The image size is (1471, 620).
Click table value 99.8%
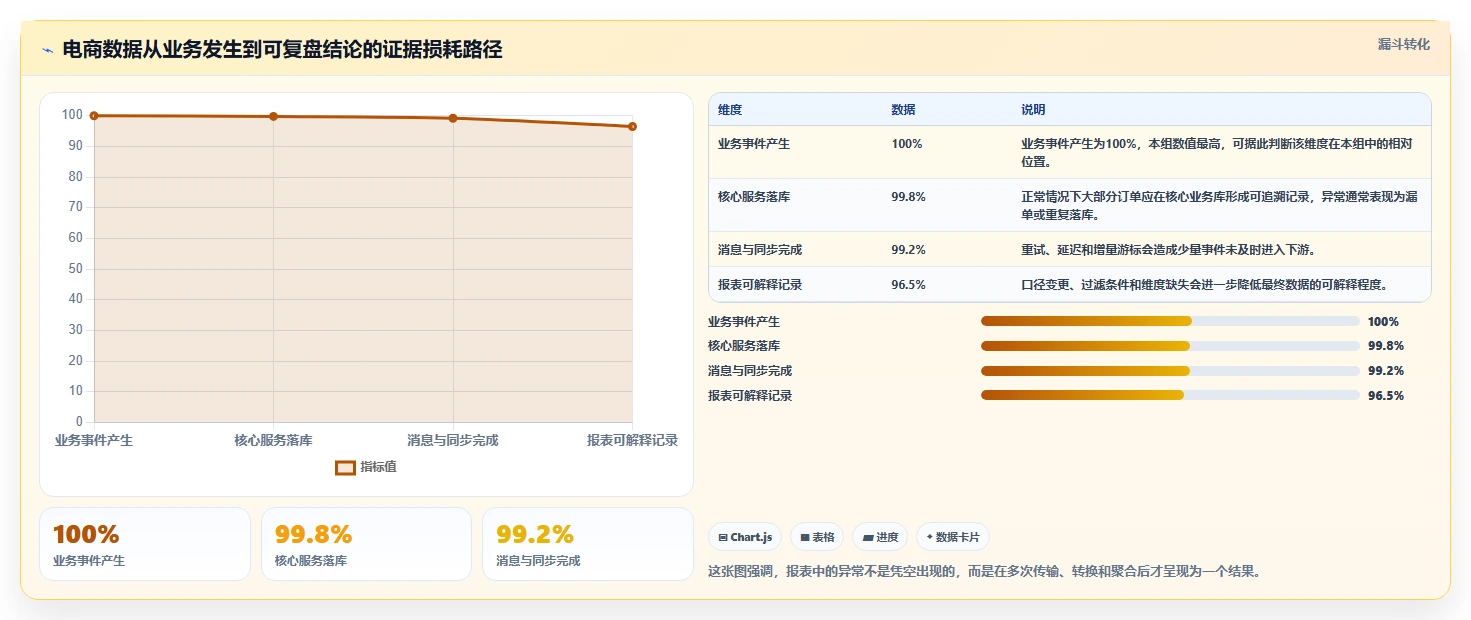(x=908, y=197)
